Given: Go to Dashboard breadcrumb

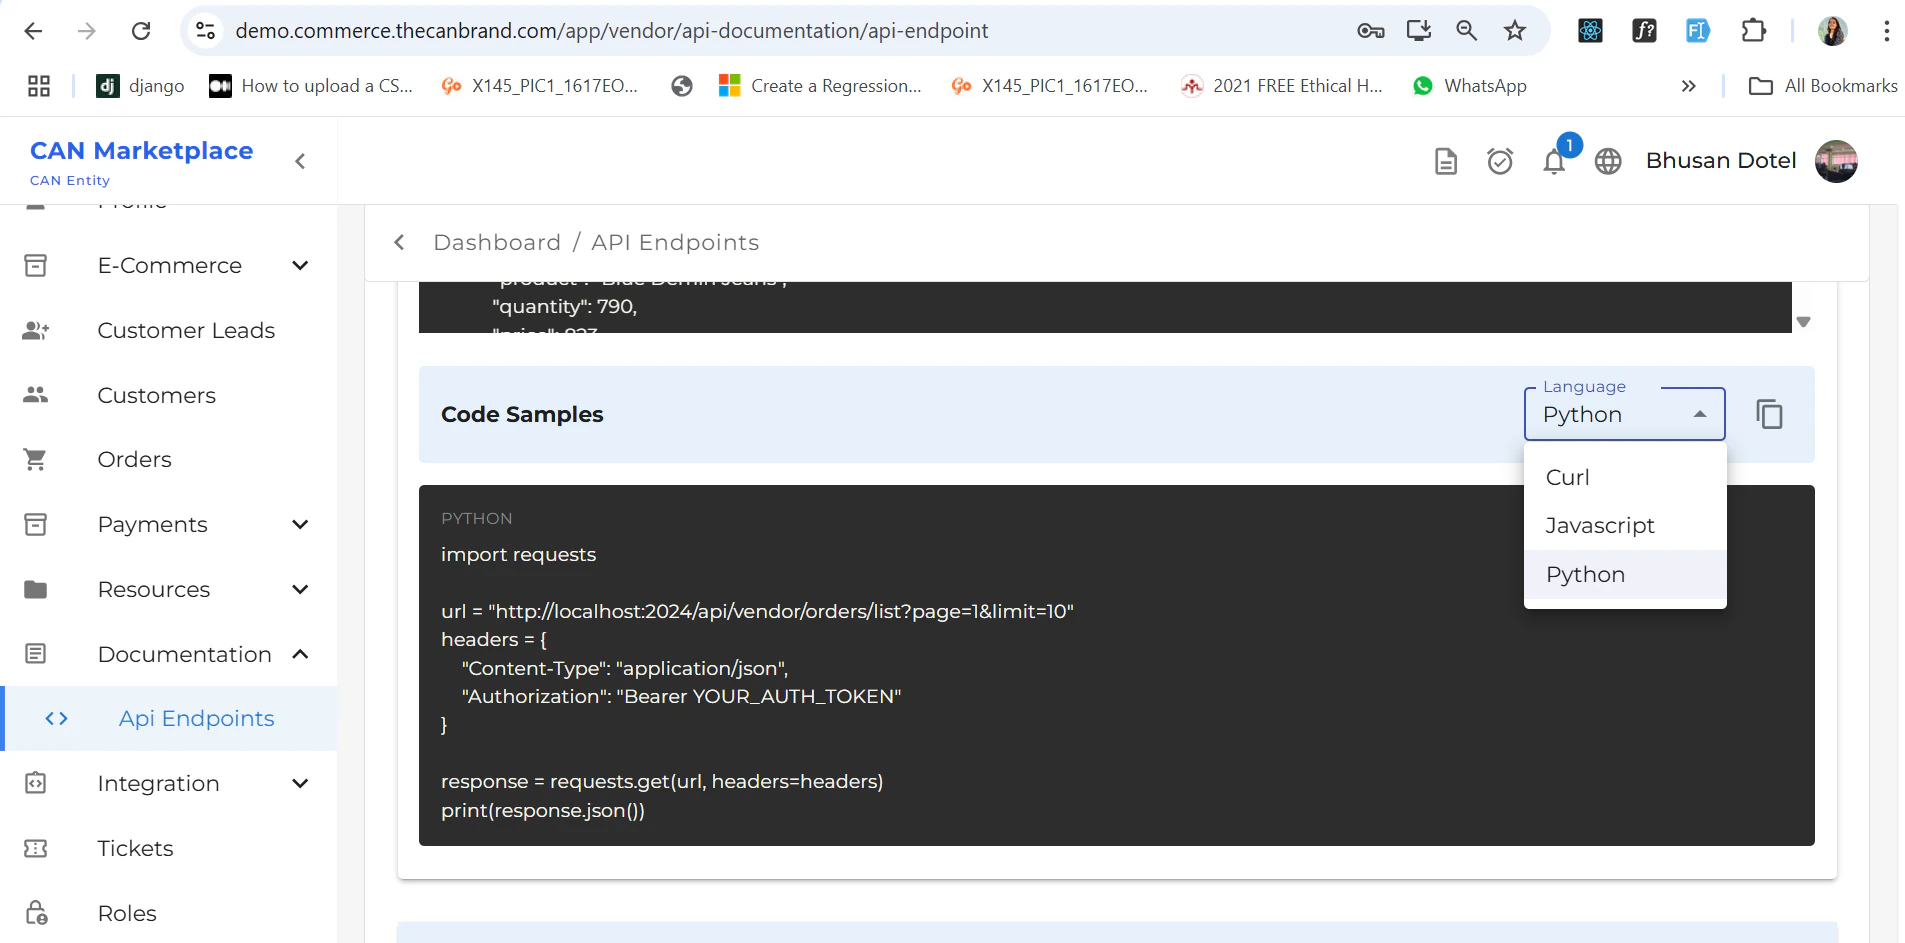Looking at the screenshot, I should (497, 242).
